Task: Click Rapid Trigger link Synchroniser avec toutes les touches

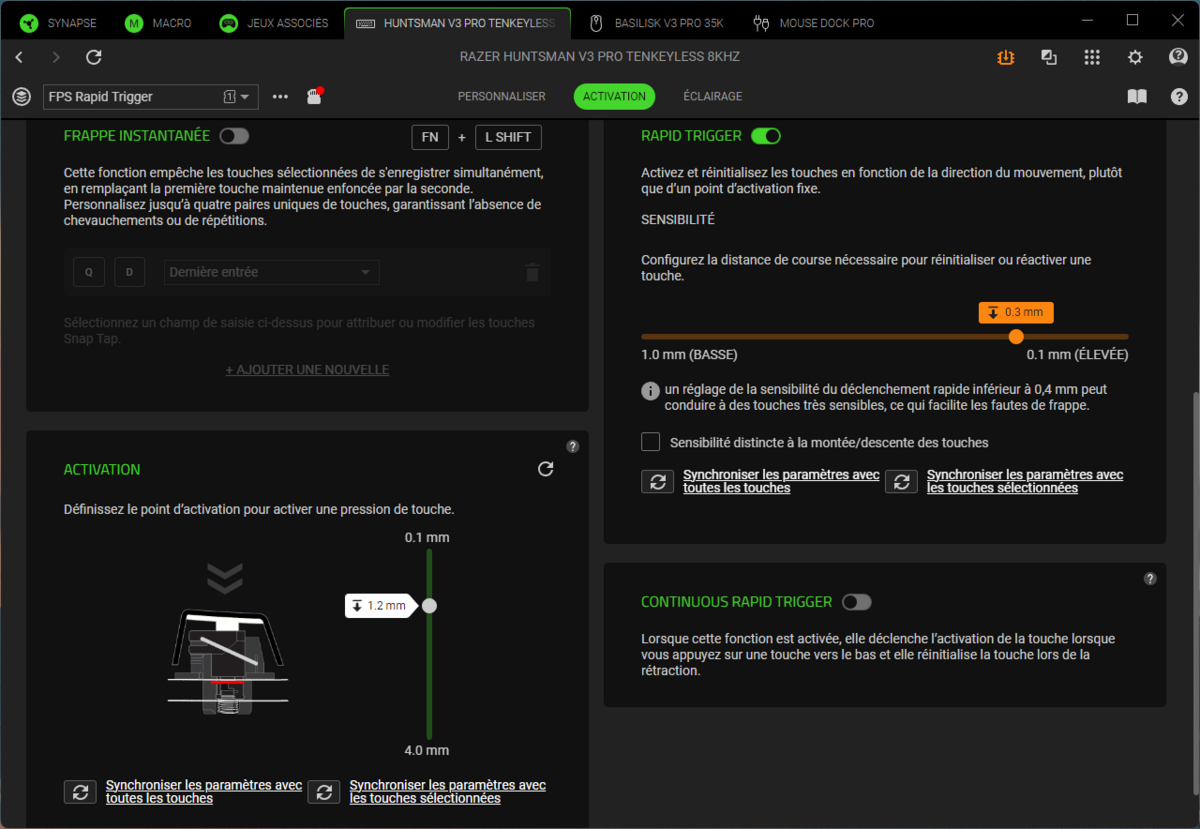Action: coord(782,481)
